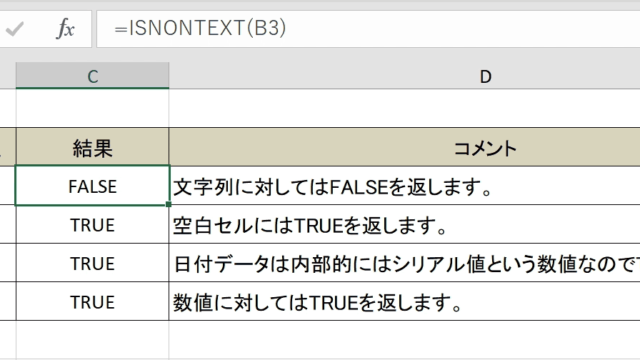640x360 pixels.
Task: Click the 結果 header cell
Action: pos(93,147)
